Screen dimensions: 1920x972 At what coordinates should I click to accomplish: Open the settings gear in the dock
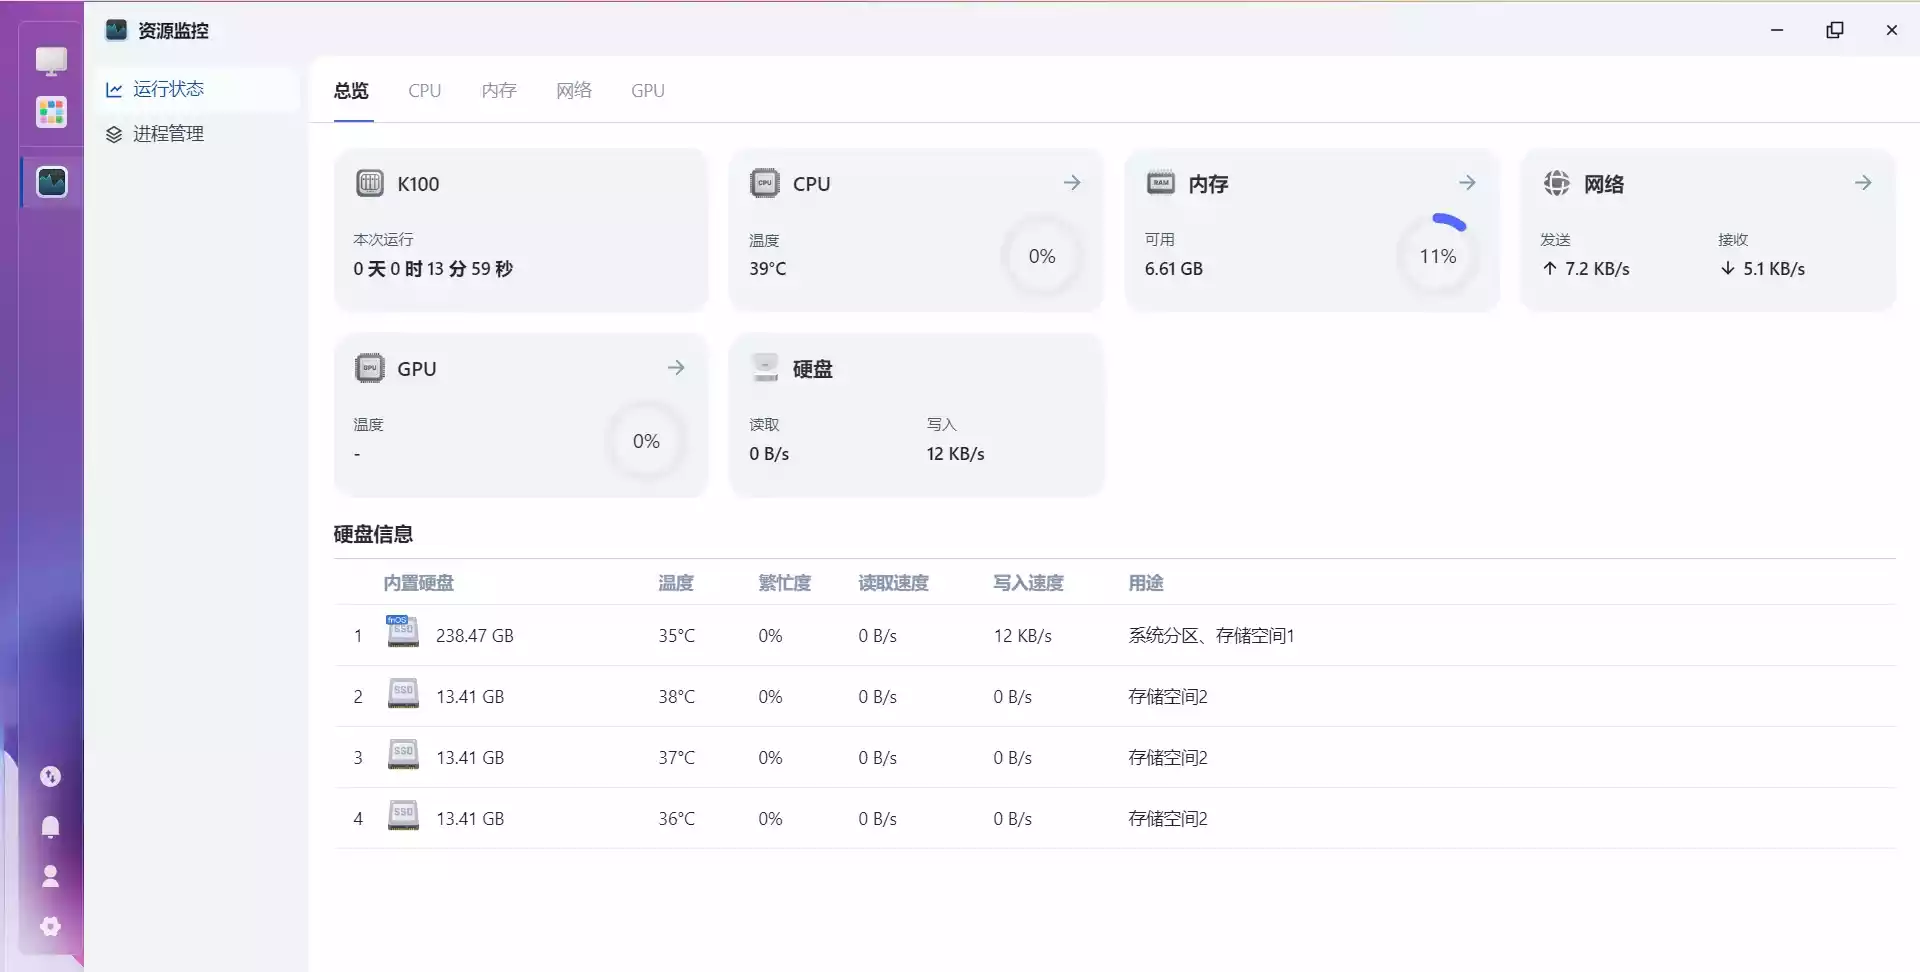point(50,926)
